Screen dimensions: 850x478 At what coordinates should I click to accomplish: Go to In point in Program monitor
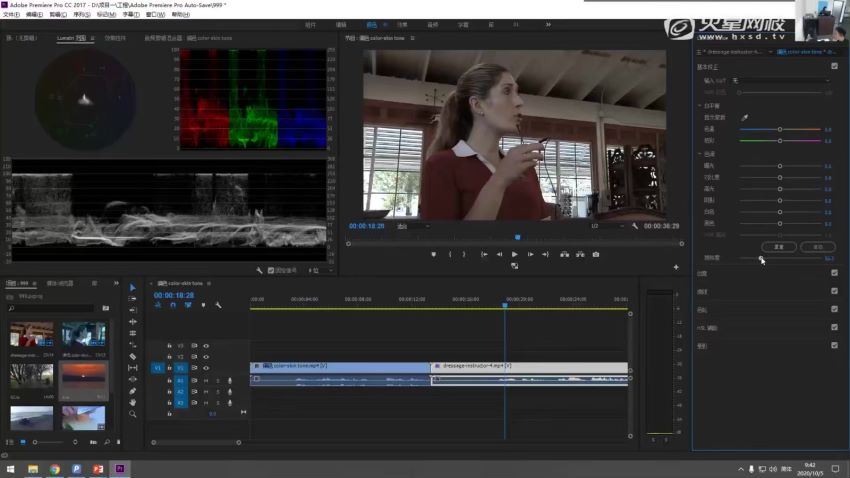coord(484,254)
